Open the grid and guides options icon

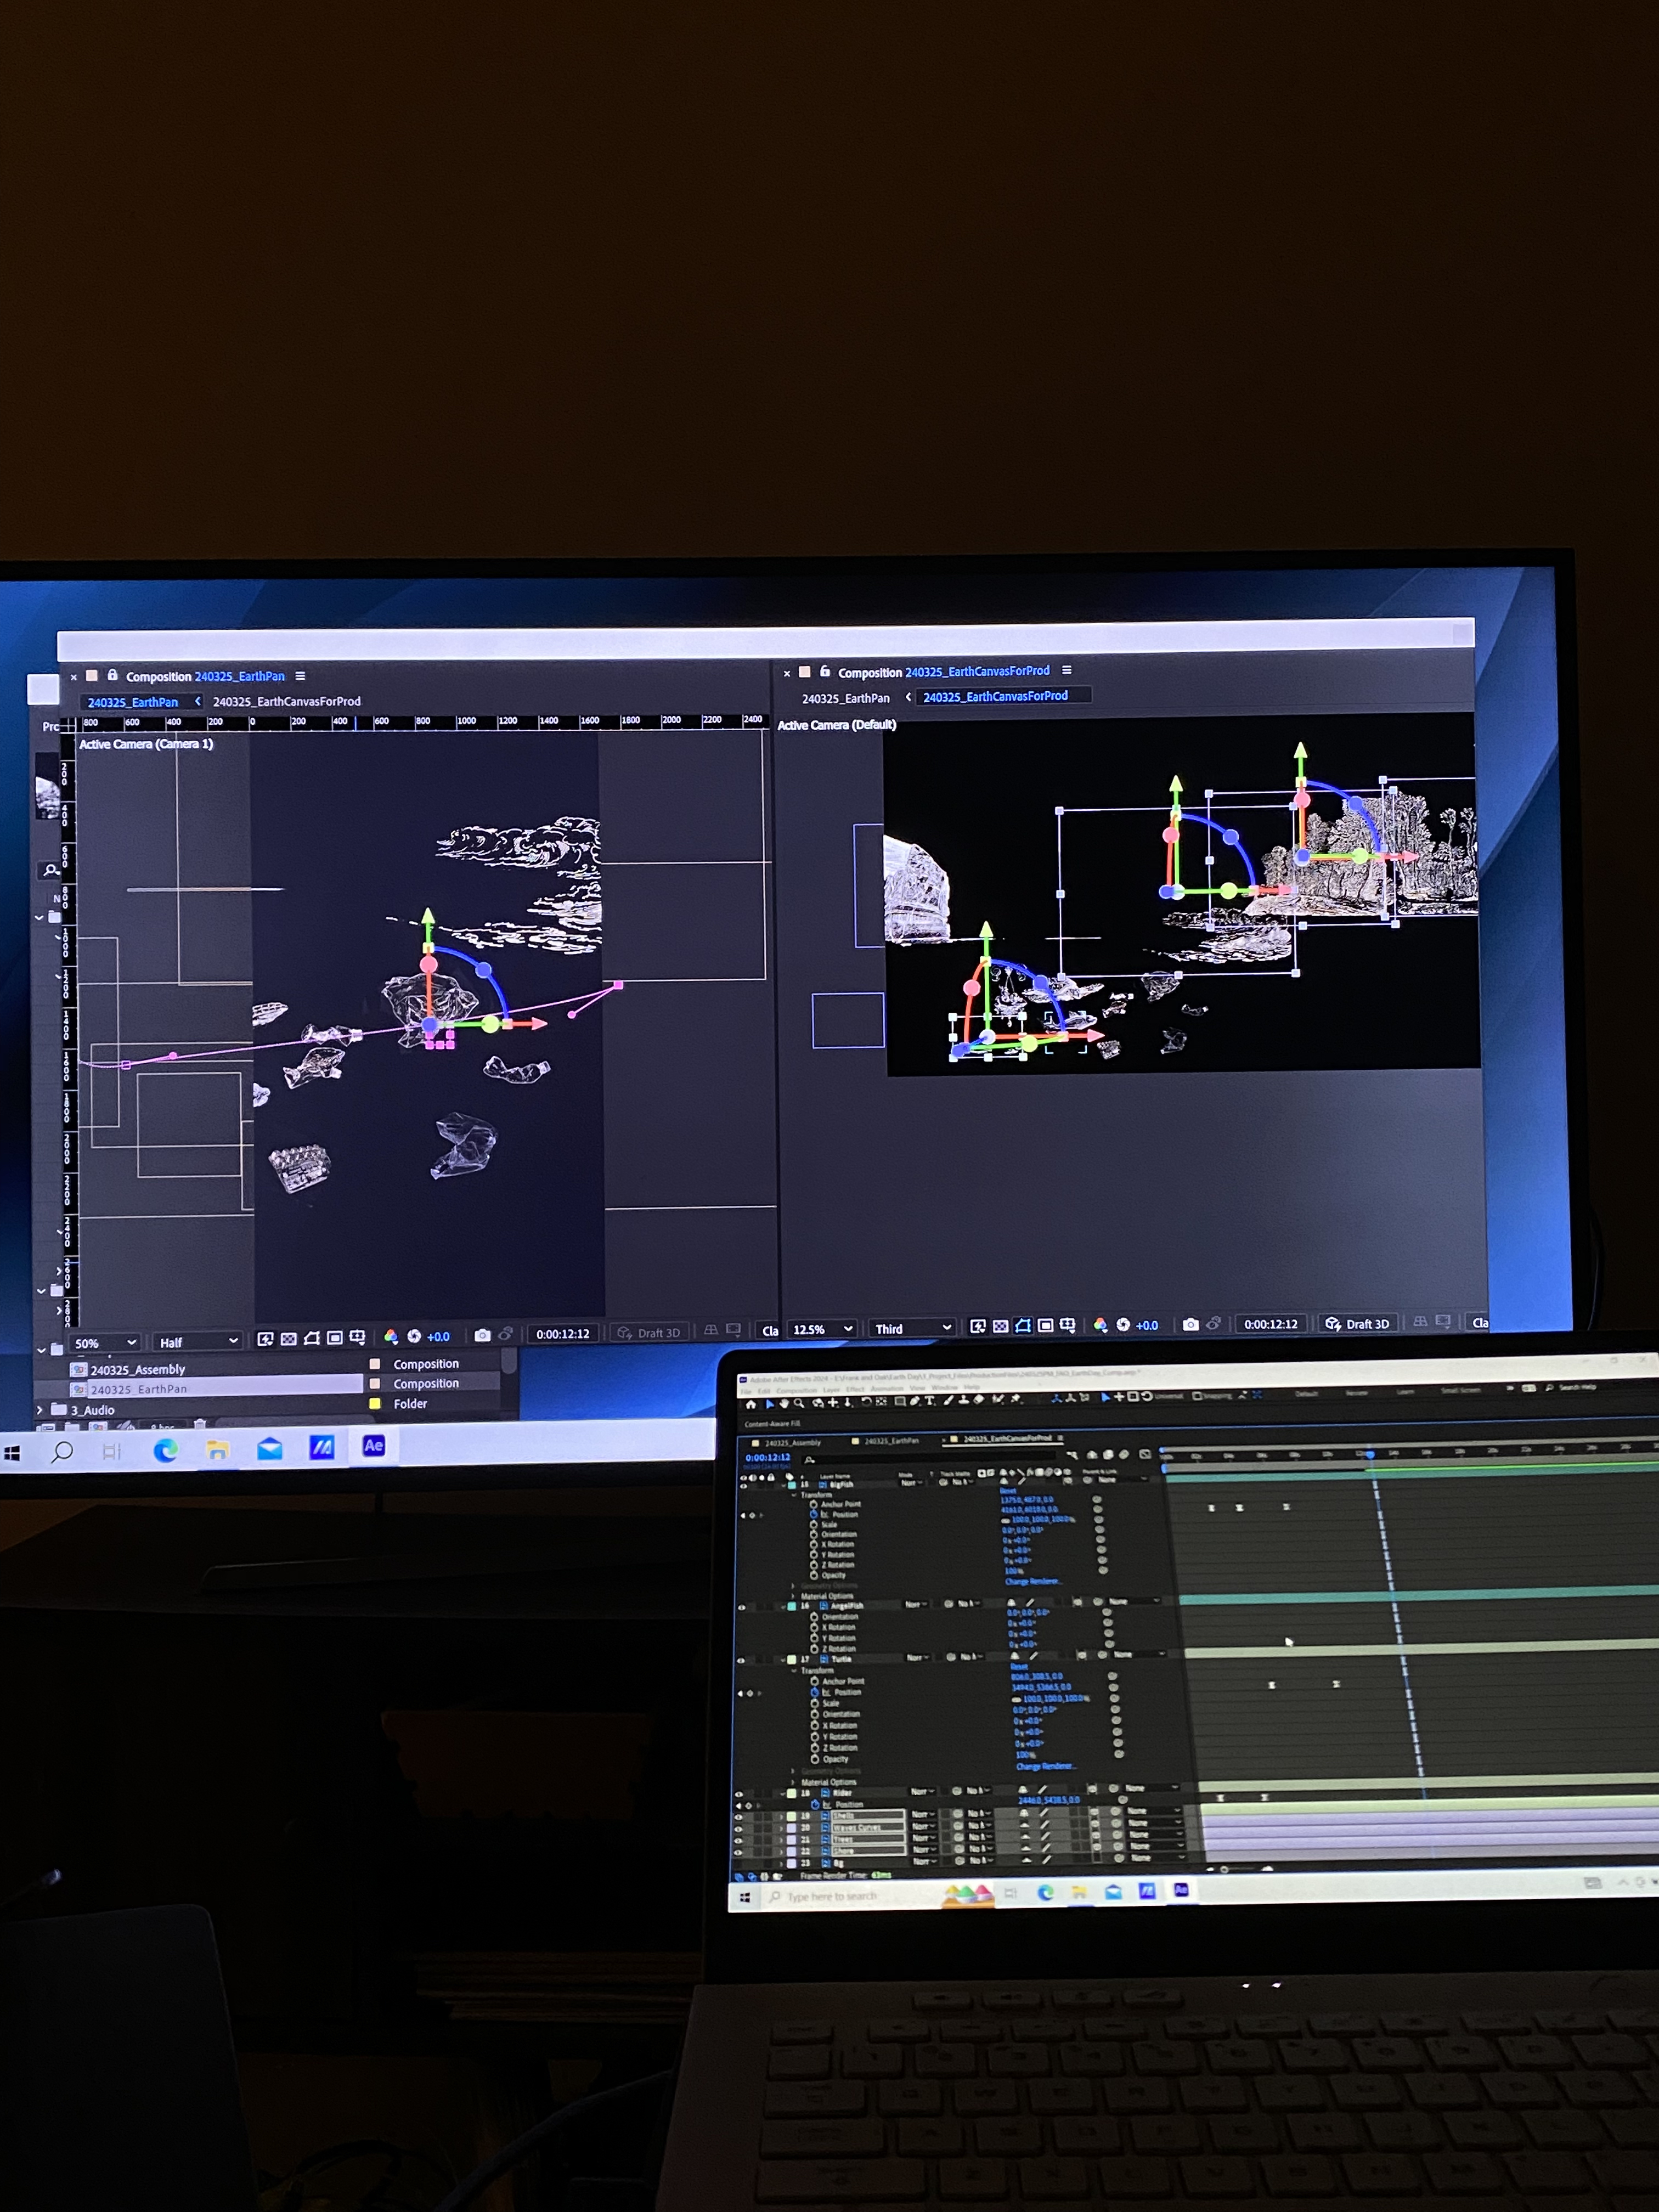point(1068,1326)
